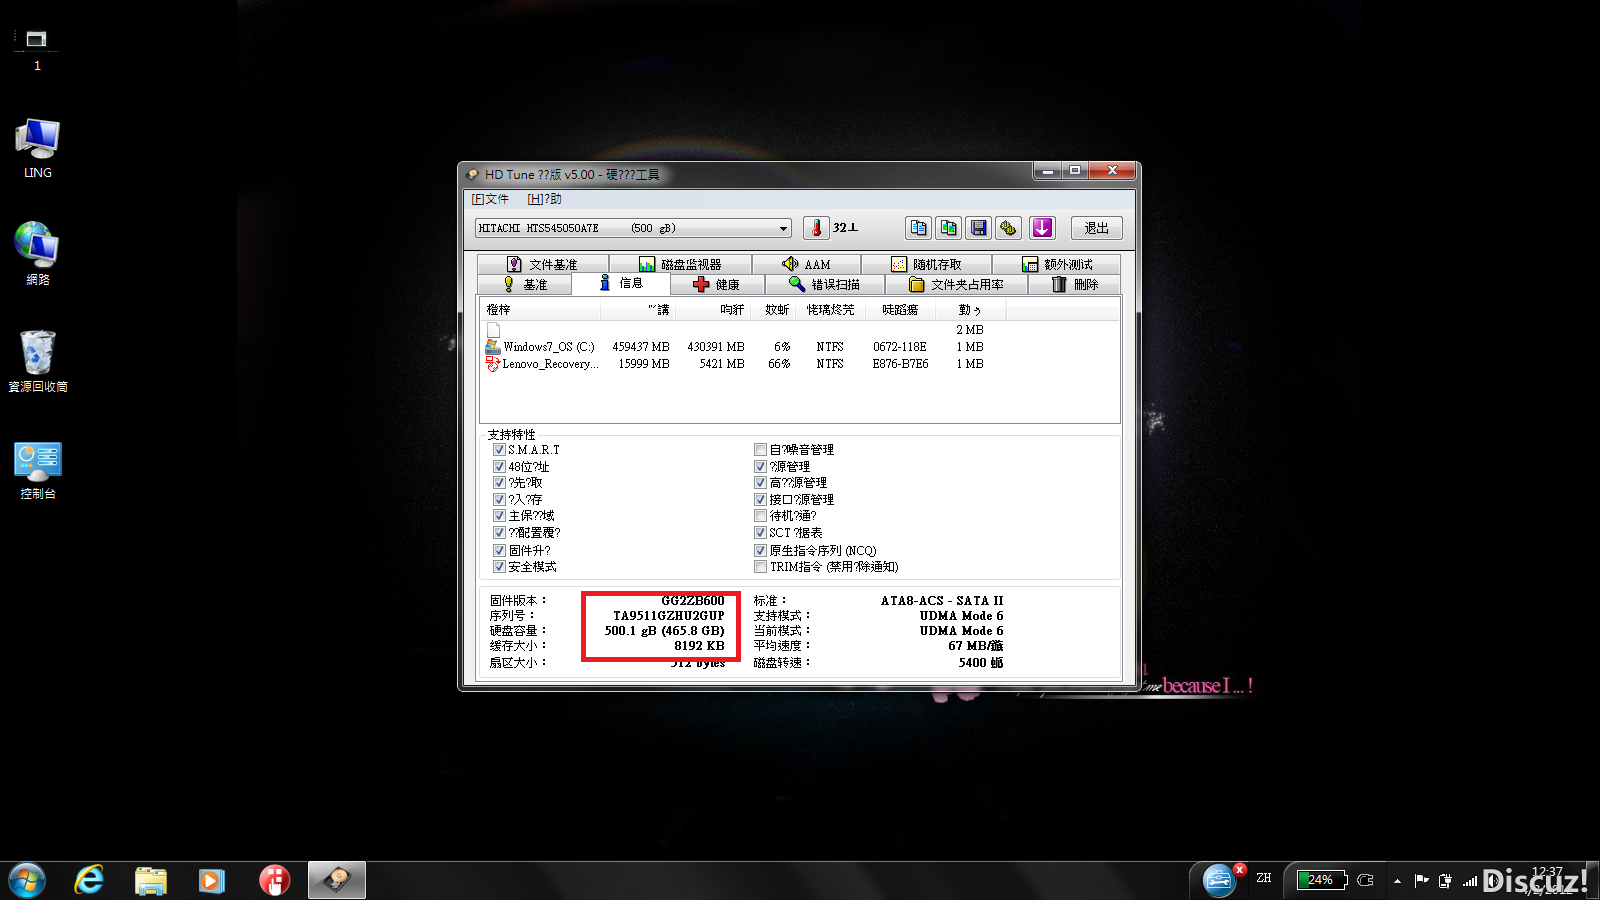Click the firmware version GG2ZB600
Screen dimensions: 1600x900
click(x=692, y=601)
